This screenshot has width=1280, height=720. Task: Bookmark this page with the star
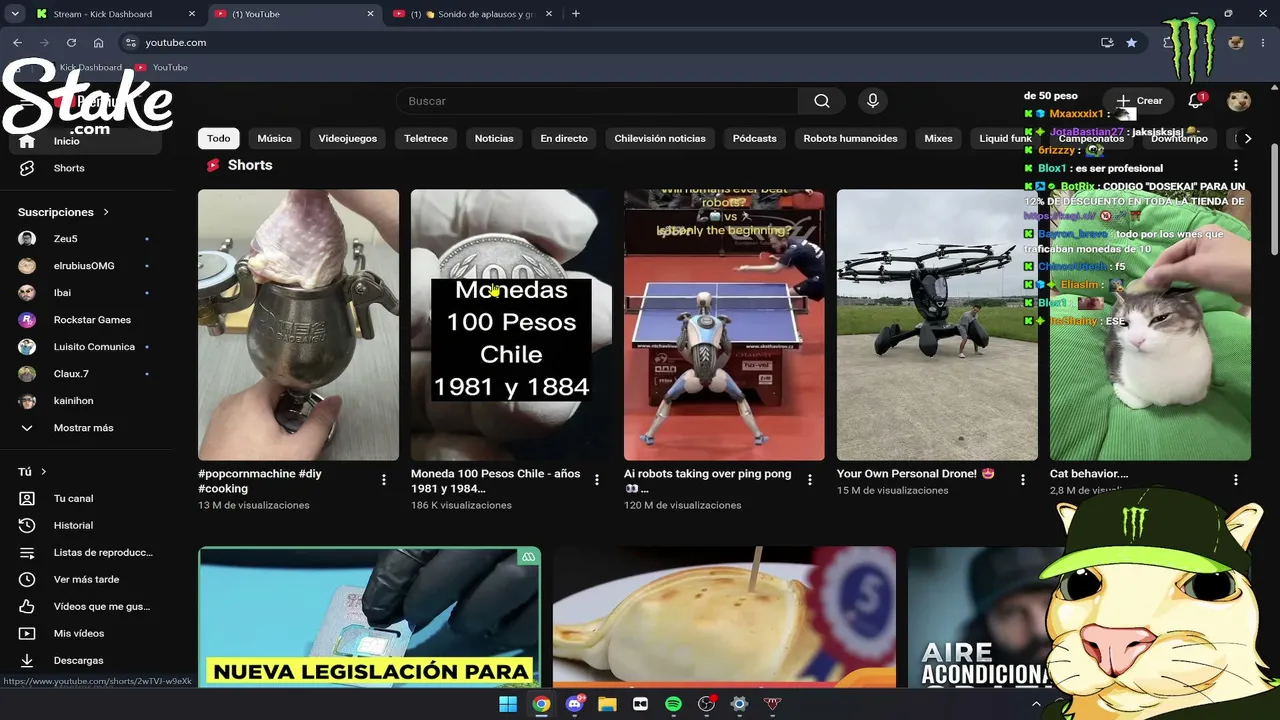tap(1131, 43)
